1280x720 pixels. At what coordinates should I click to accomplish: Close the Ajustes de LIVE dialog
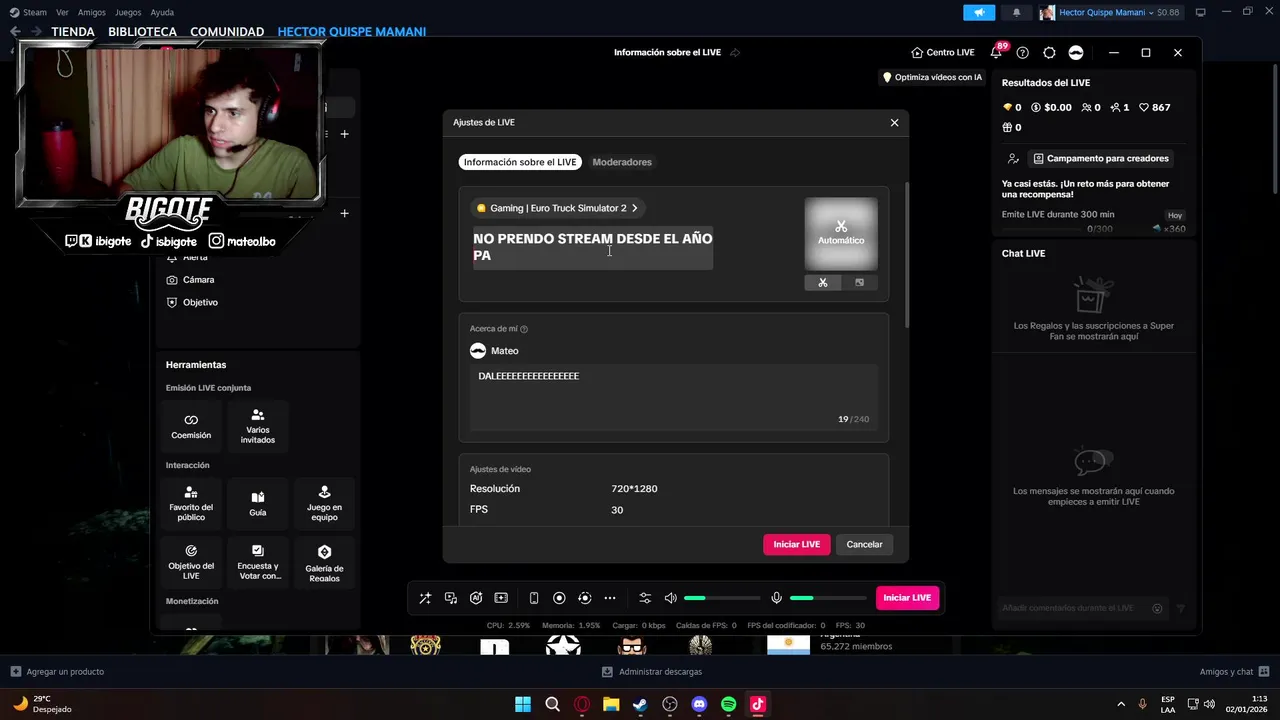pos(894,122)
